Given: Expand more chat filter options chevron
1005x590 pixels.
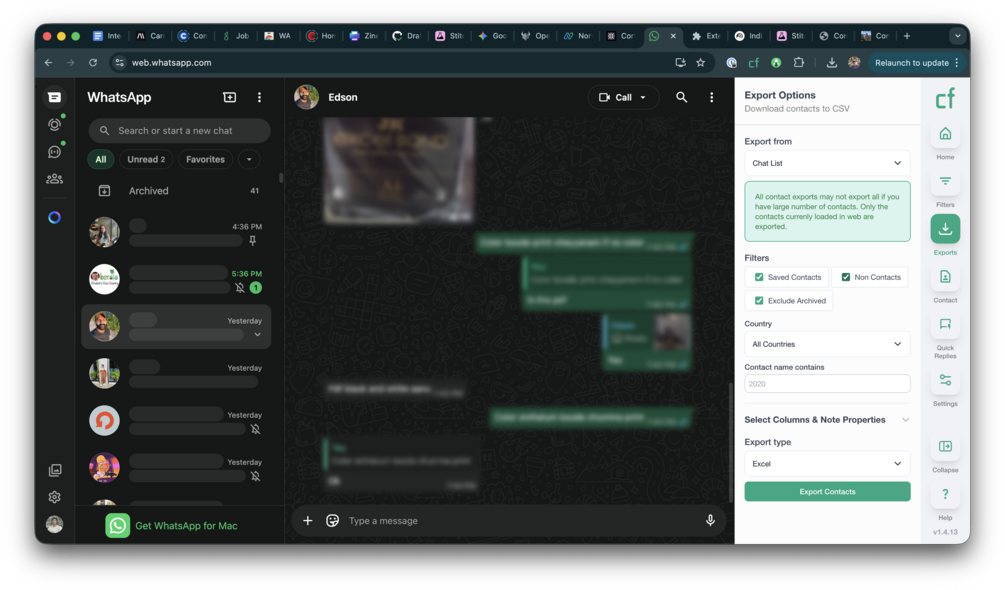Looking at the screenshot, I should (x=249, y=160).
